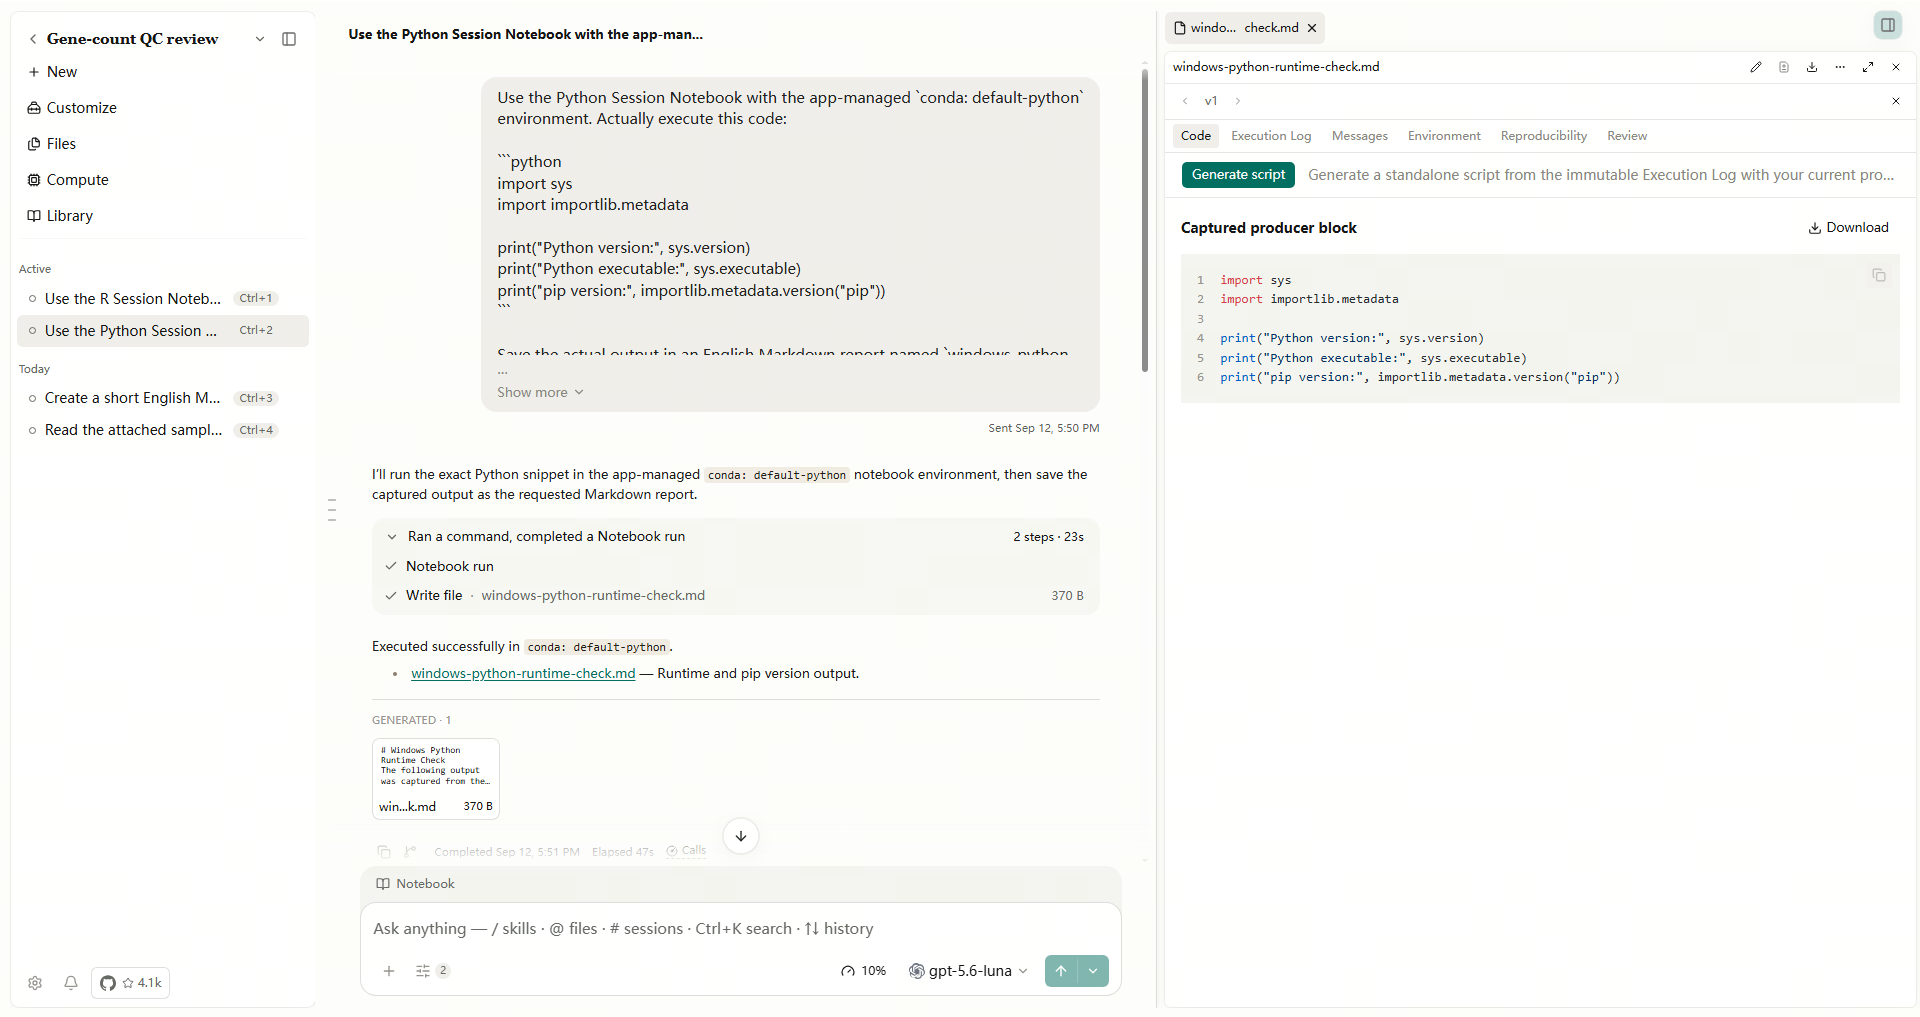Switch to the Code tab
This screenshot has height=1017, width=1920.
(1196, 136)
